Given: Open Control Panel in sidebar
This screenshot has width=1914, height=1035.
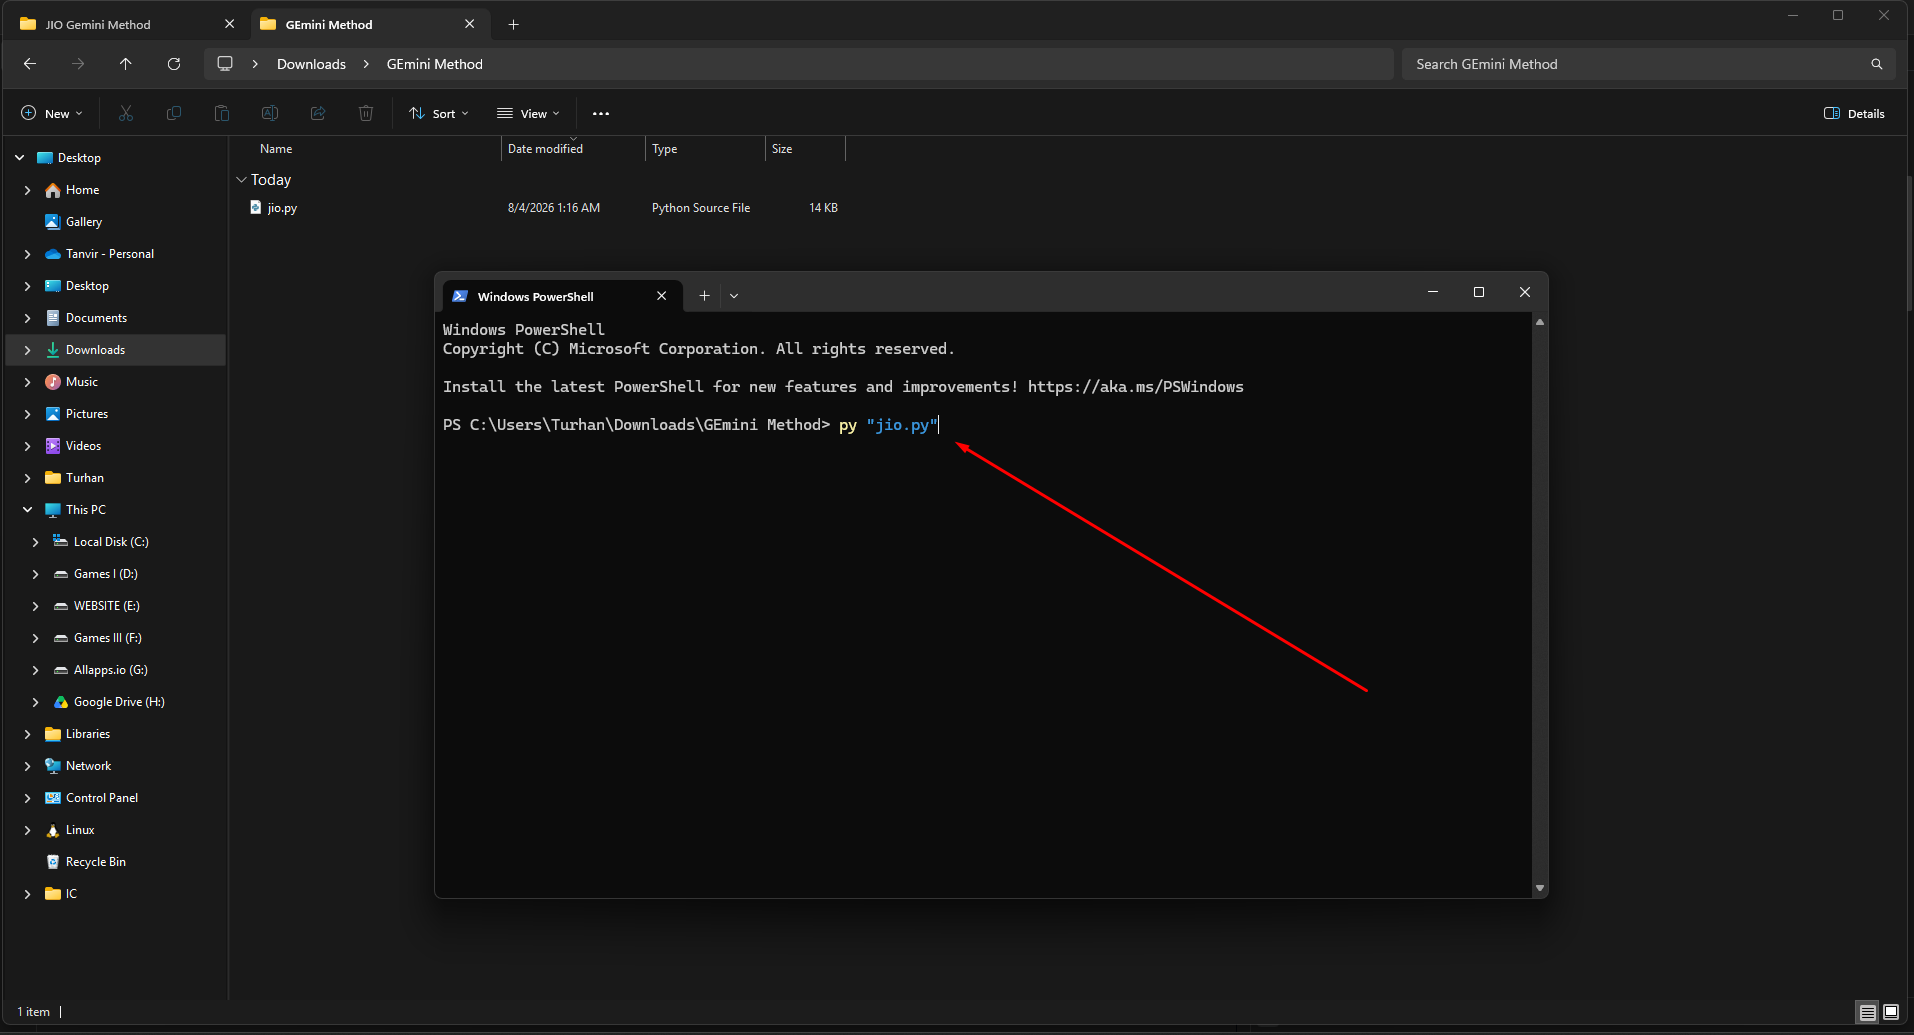Looking at the screenshot, I should click(x=102, y=798).
